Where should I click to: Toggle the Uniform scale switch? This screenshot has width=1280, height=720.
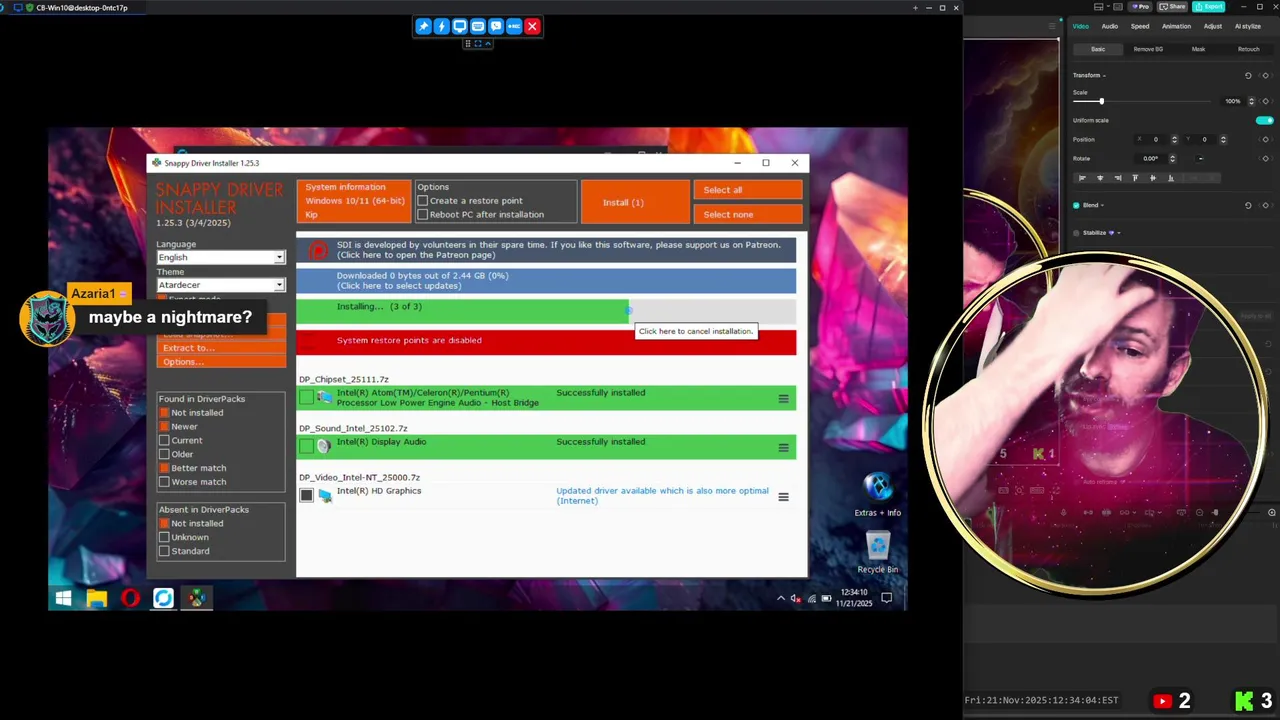pos(1264,120)
